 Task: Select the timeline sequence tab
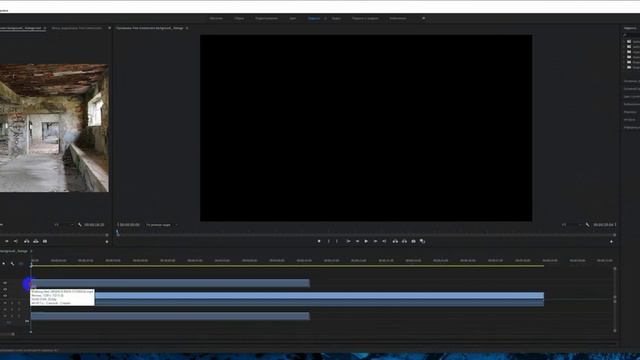(13, 251)
